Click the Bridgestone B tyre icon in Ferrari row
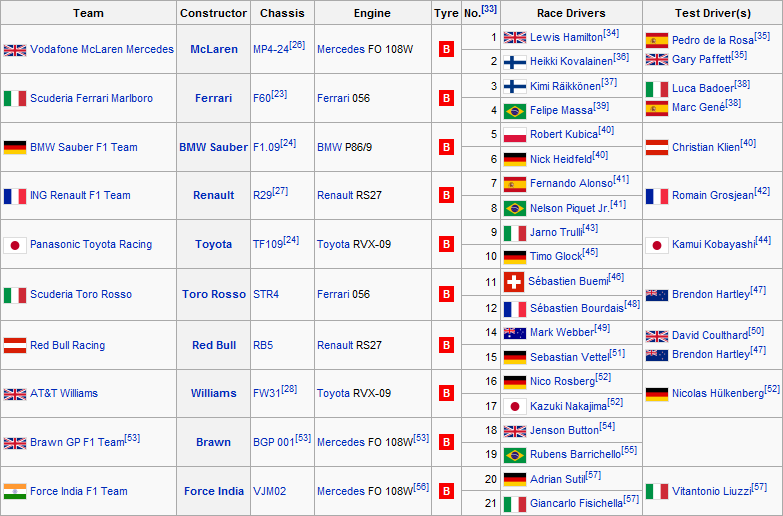Viewport: 783px width, 516px height. coord(446,98)
